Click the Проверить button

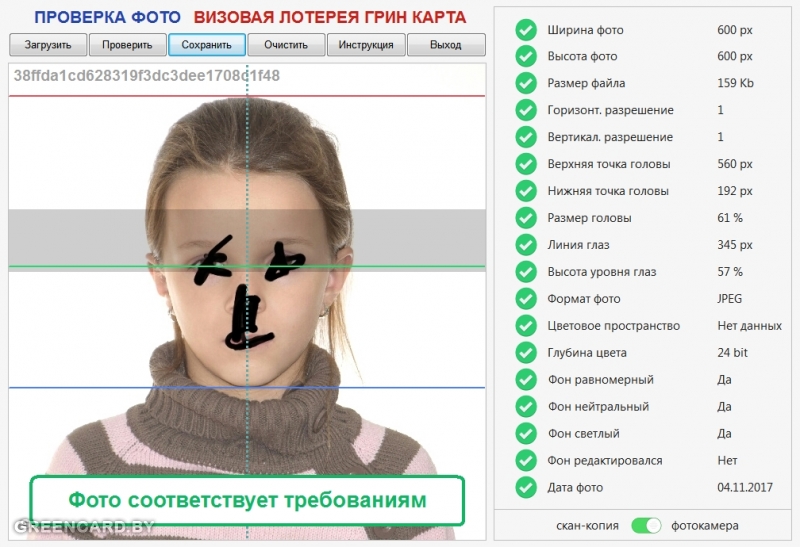point(128,45)
